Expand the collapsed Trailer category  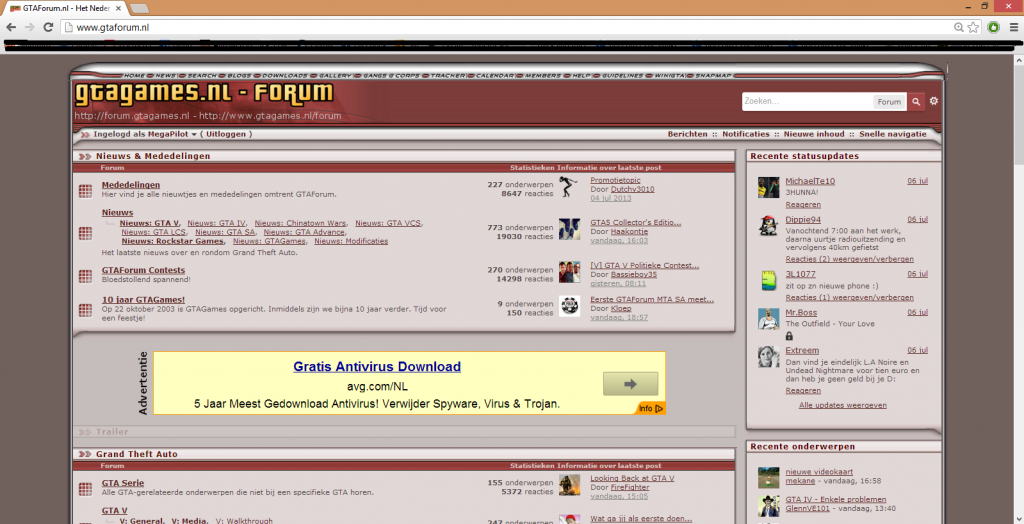point(85,432)
